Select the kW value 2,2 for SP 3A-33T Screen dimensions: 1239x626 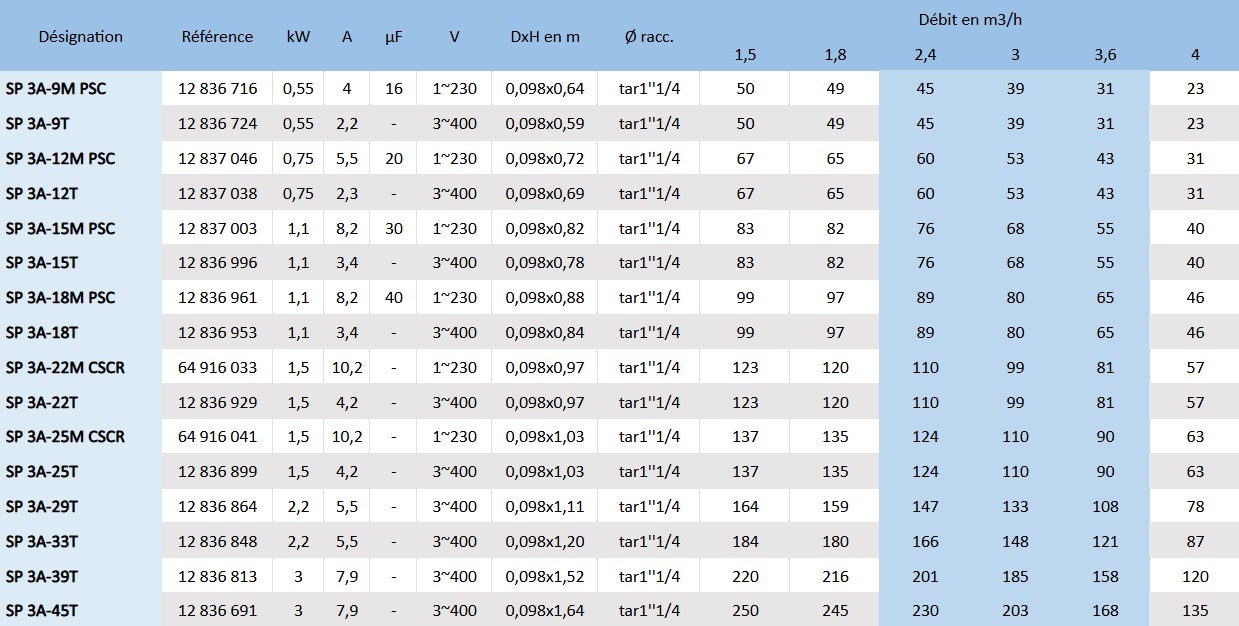pyautogui.click(x=297, y=541)
